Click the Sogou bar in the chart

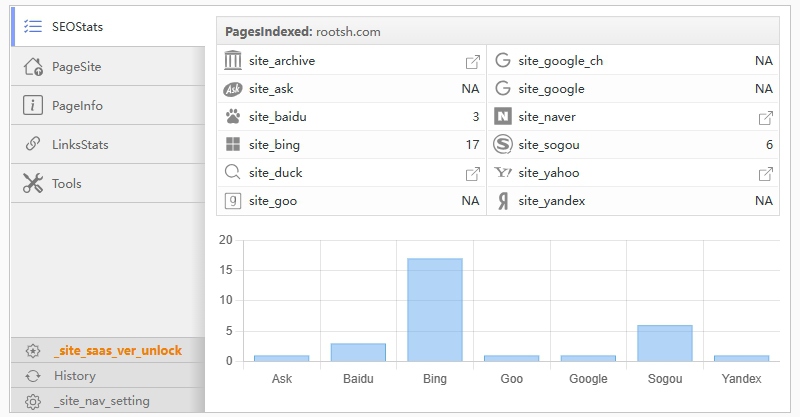click(x=665, y=342)
